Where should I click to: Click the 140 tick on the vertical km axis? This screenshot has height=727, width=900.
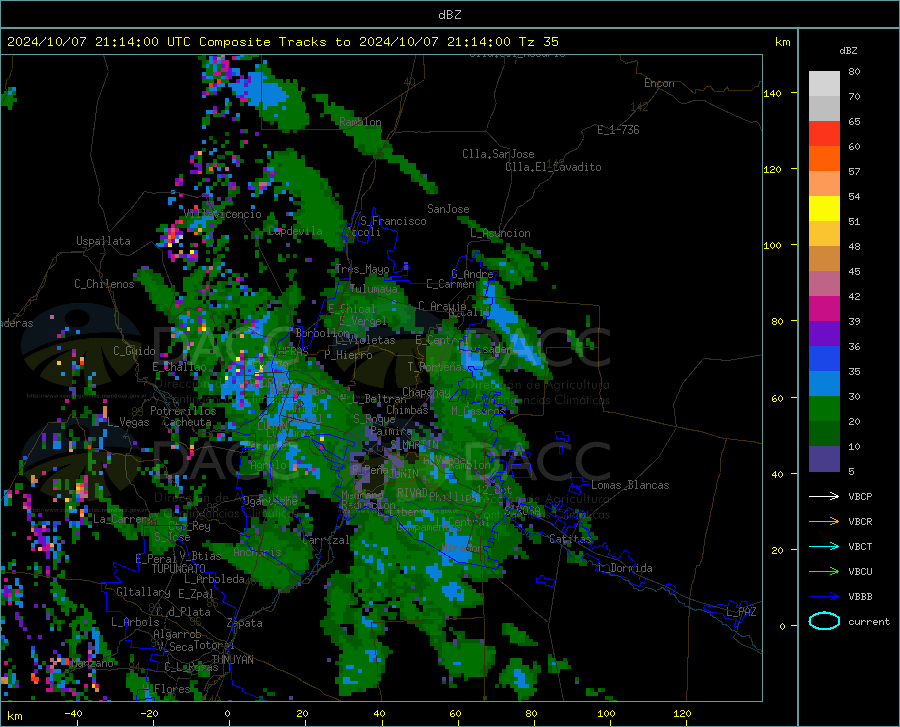772,93
